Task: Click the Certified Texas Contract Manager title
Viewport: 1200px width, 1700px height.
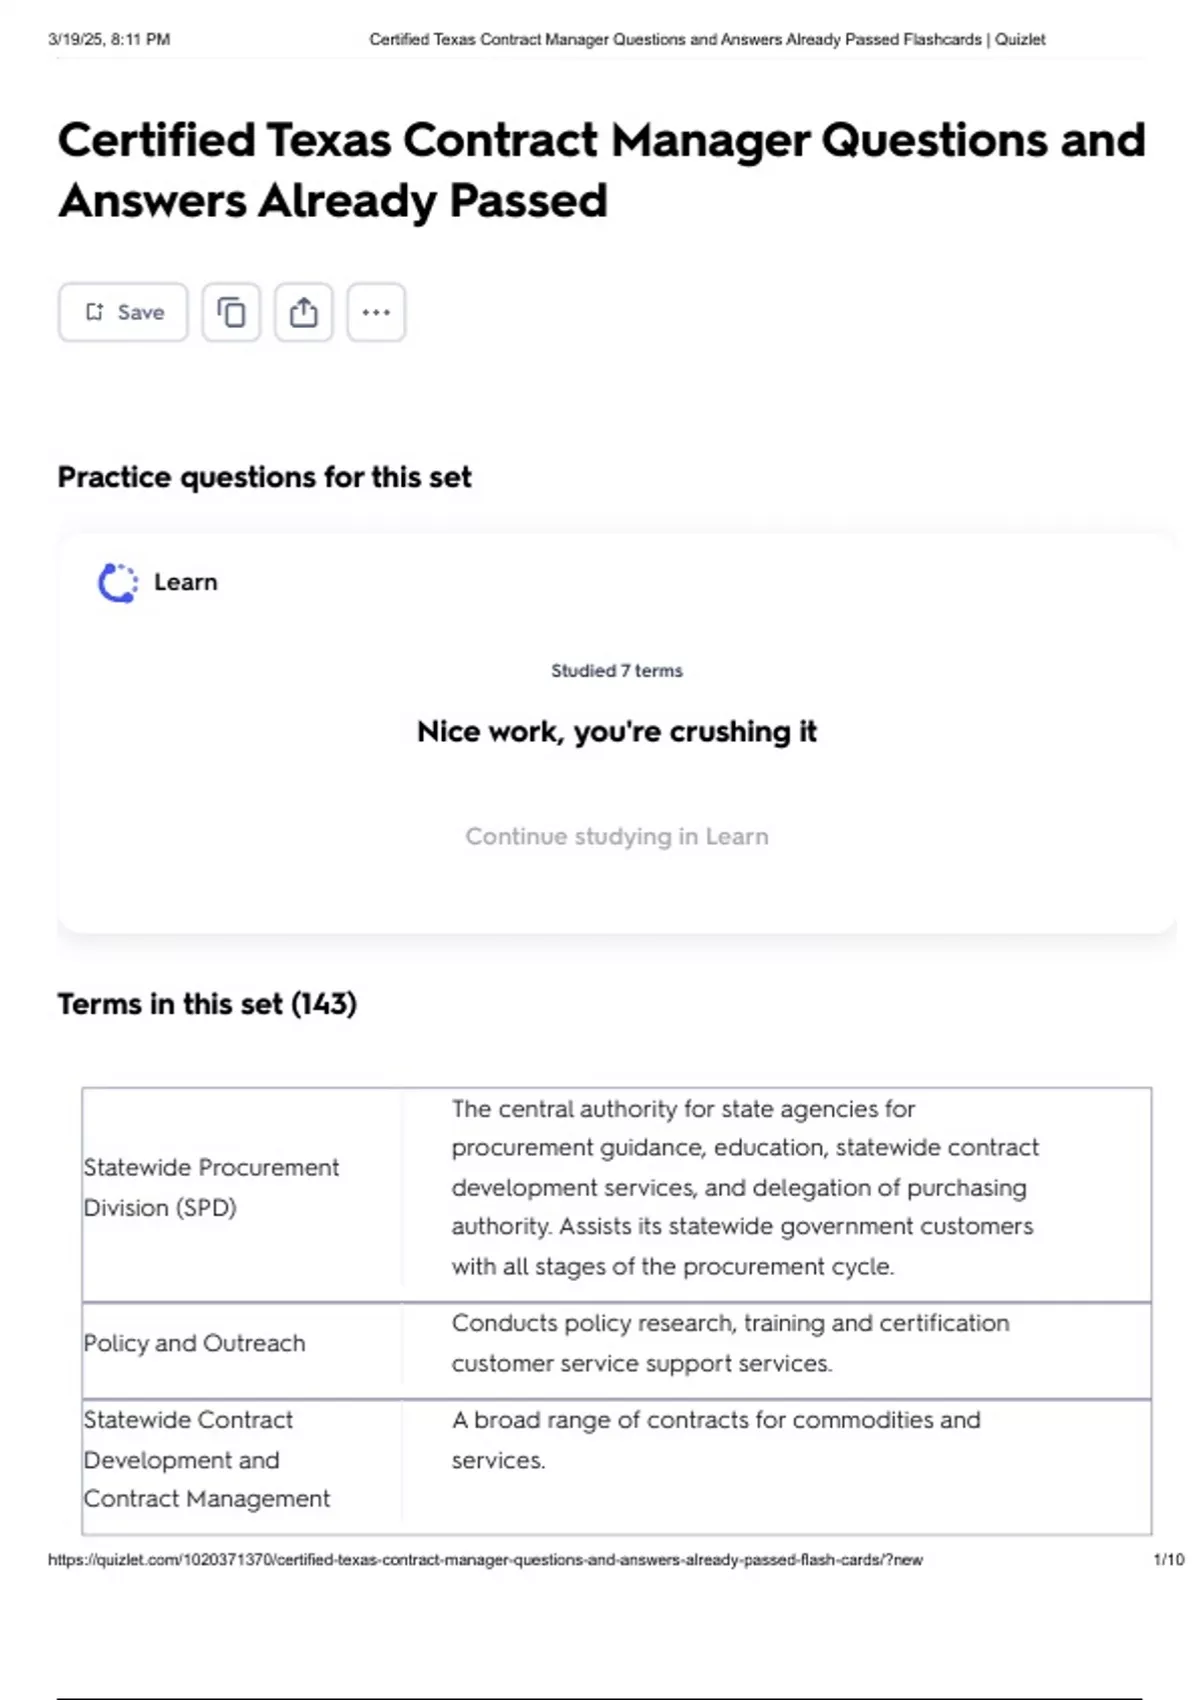Action: tap(600, 170)
